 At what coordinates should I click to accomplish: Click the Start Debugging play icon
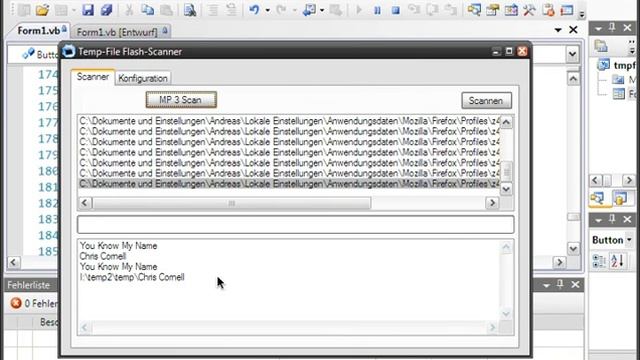[359, 9]
